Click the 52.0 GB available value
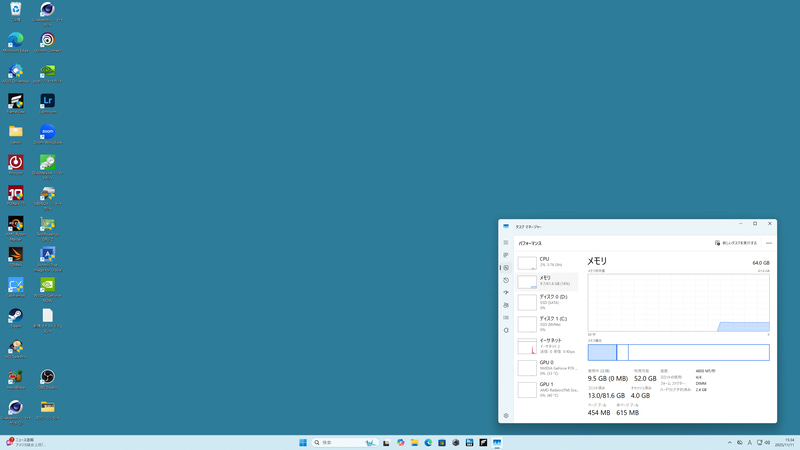Image resolution: width=800 pixels, height=450 pixels. coord(645,379)
